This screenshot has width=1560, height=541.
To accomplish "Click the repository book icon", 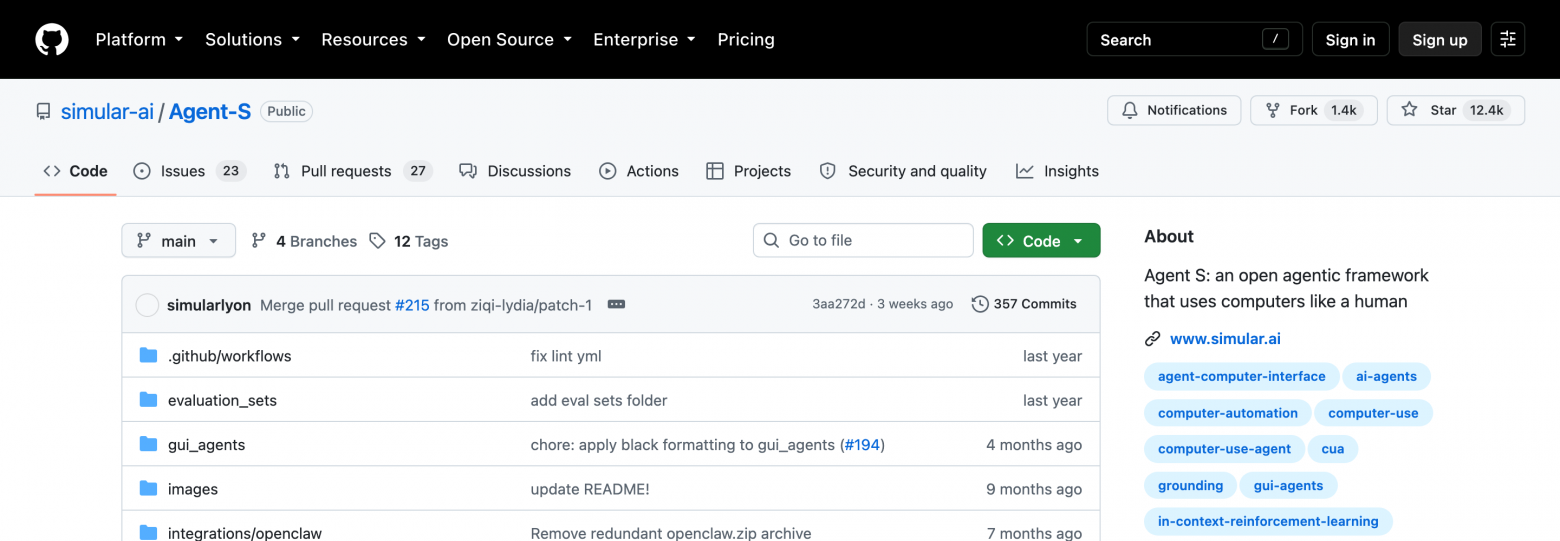I will [43, 112].
